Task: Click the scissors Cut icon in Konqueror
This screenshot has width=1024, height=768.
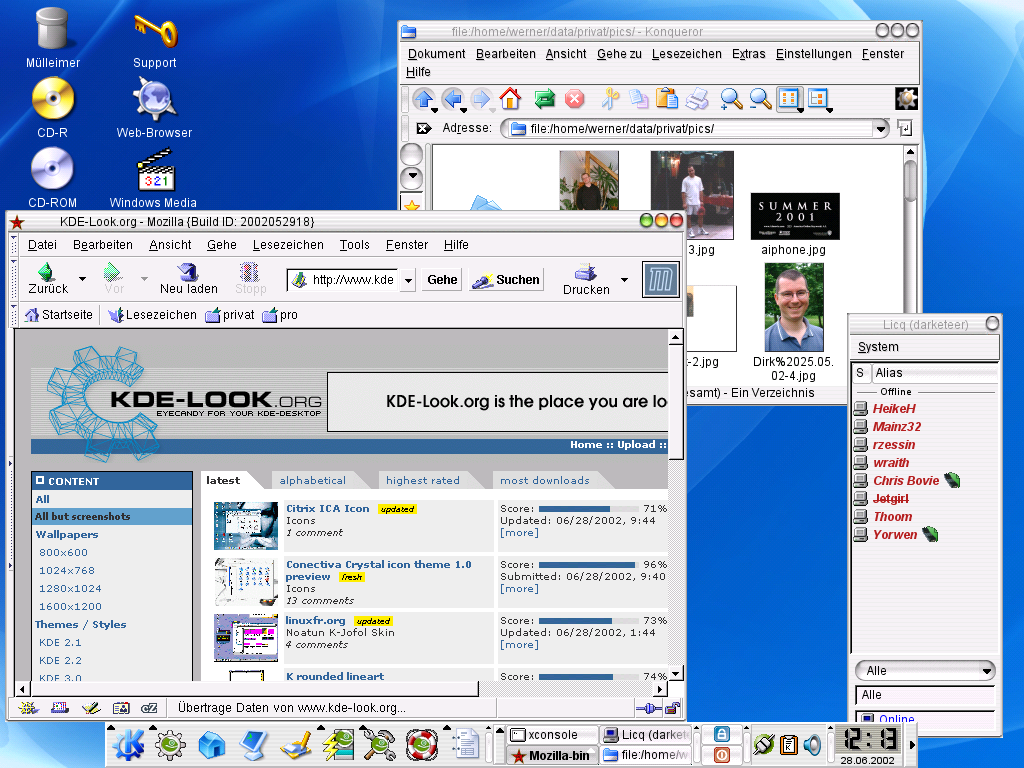Action: click(610, 99)
